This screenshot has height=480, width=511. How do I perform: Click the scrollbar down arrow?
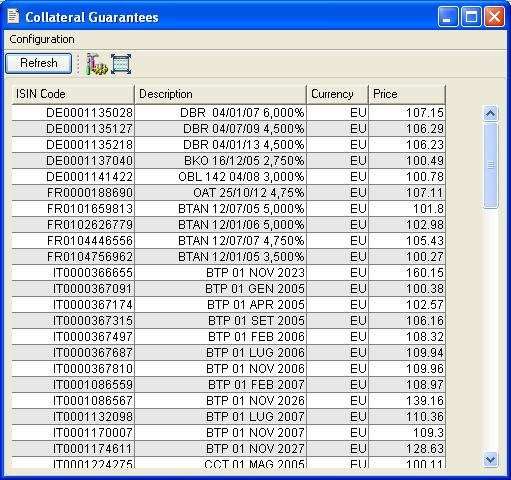[490, 460]
